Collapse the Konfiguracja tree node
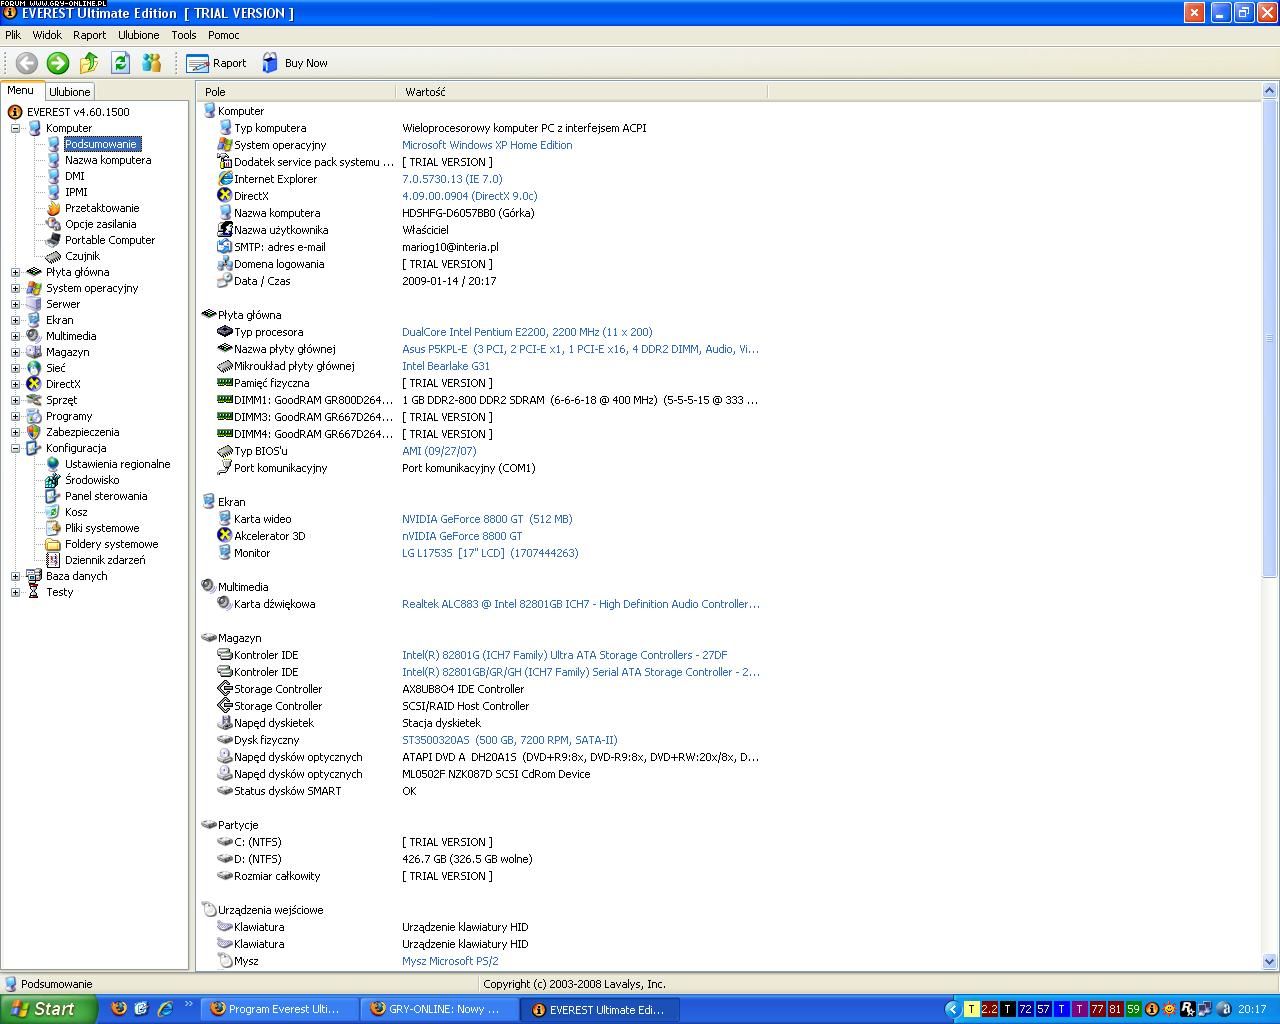Image resolution: width=1280 pixels, height=1024 pixels. point(15,448)
